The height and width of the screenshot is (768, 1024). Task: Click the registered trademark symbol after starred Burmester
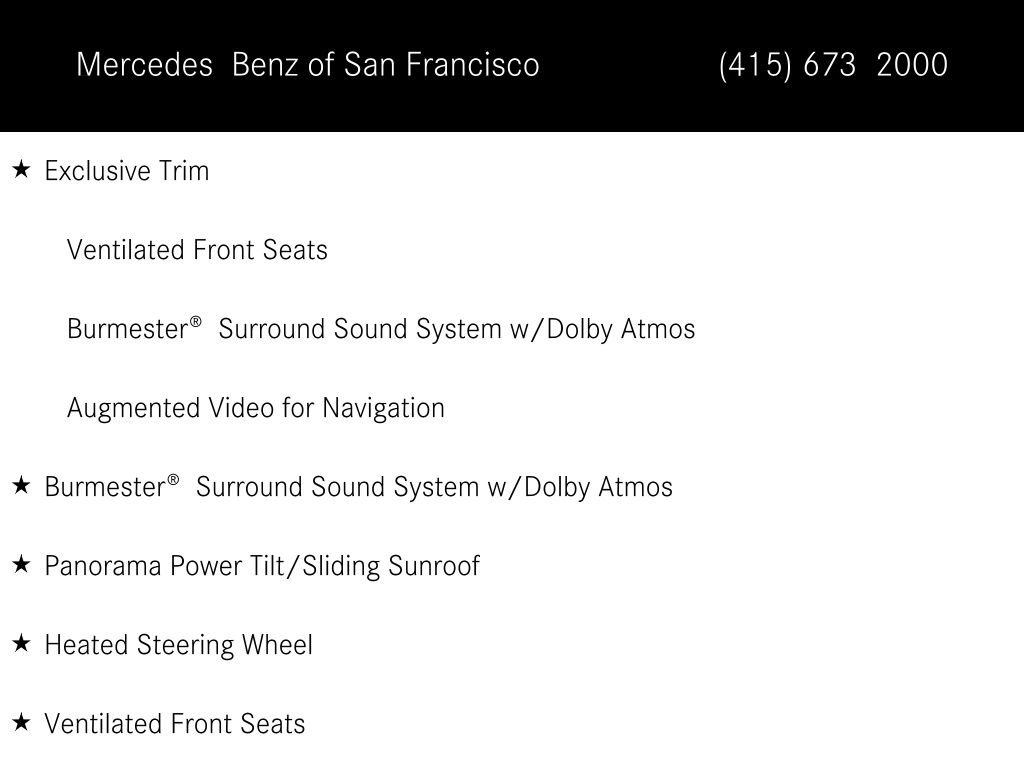point(173,480)
